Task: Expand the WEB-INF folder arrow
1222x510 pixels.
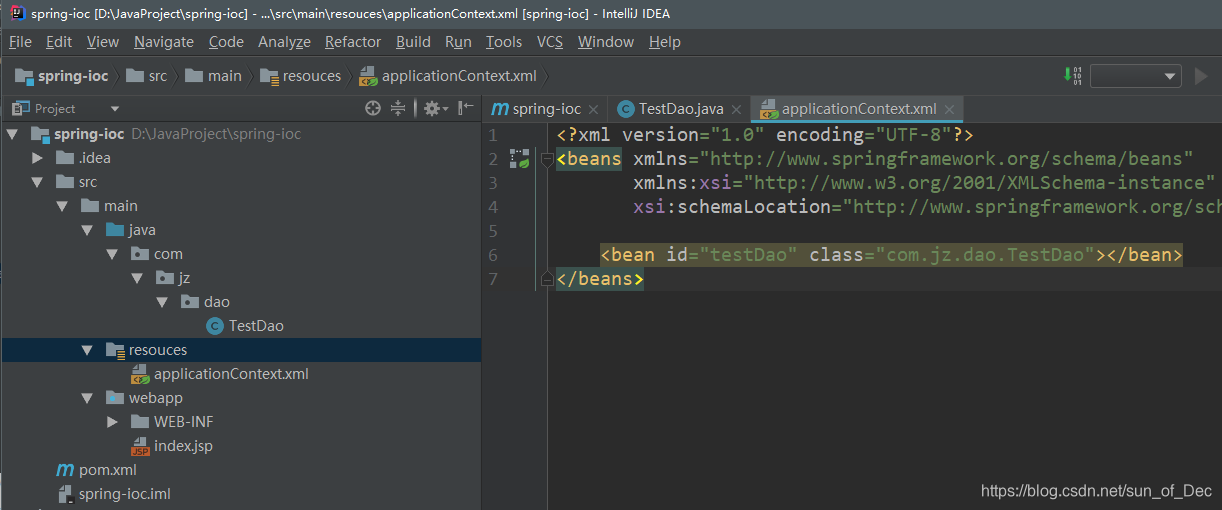Action: [x=112, y=422]
